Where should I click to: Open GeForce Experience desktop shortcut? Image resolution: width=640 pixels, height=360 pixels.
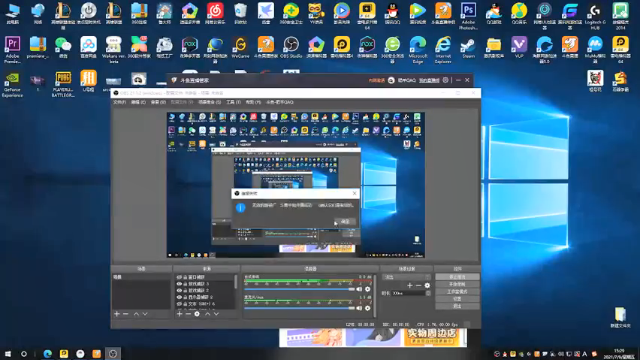click(x=12, y=84)
